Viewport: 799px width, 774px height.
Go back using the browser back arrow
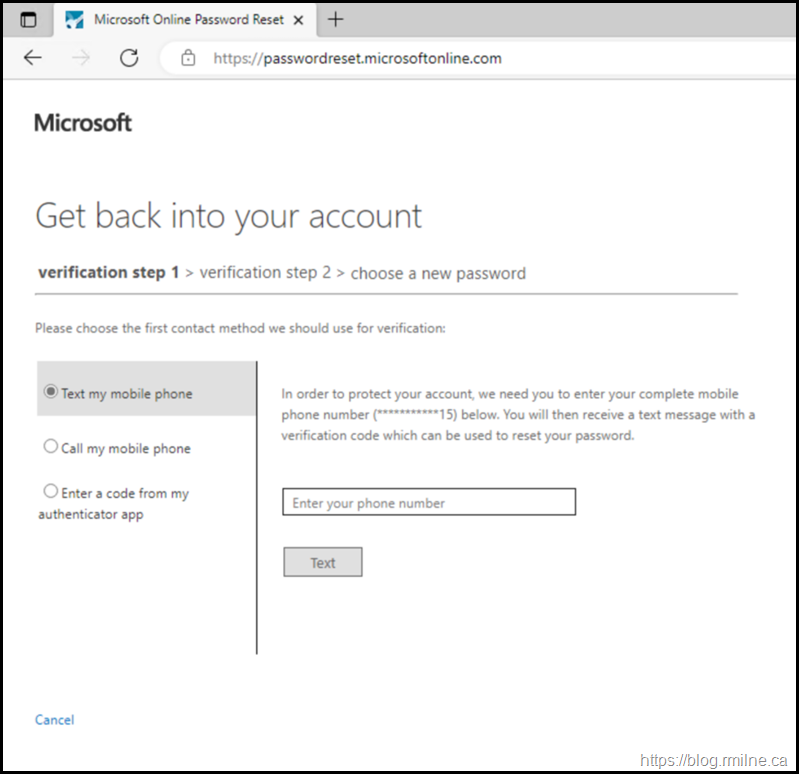pyautogui.click(x=33, y=58)
